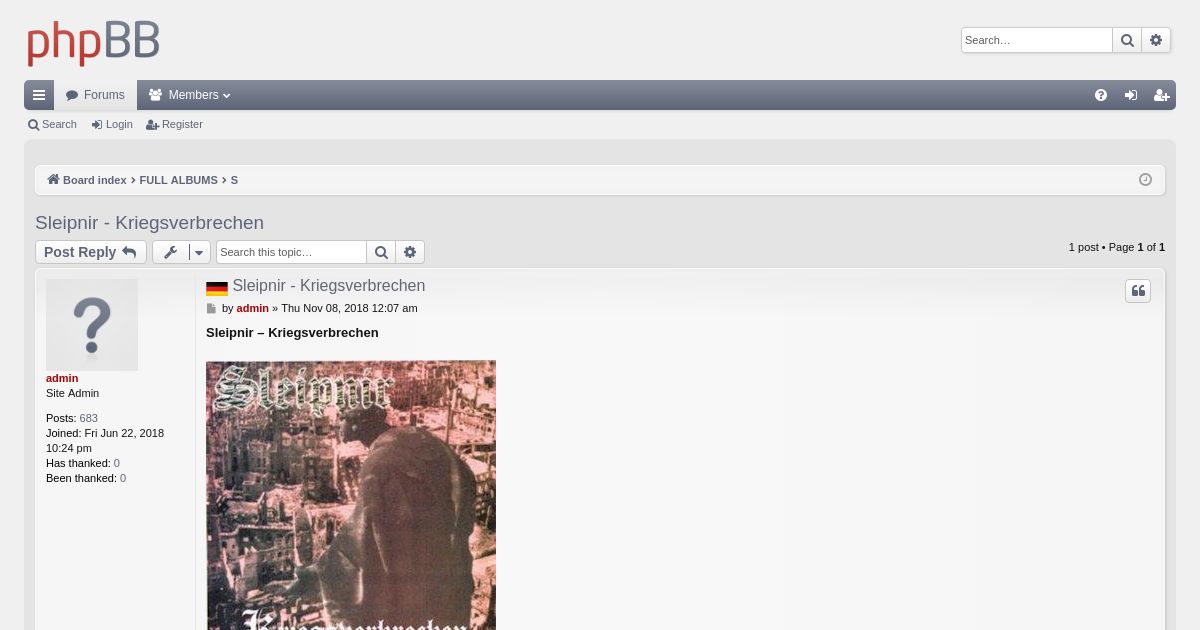Screen dimensions: 1200x630
Task: Open the S forum breadcrumb
Action: point(234,180)
